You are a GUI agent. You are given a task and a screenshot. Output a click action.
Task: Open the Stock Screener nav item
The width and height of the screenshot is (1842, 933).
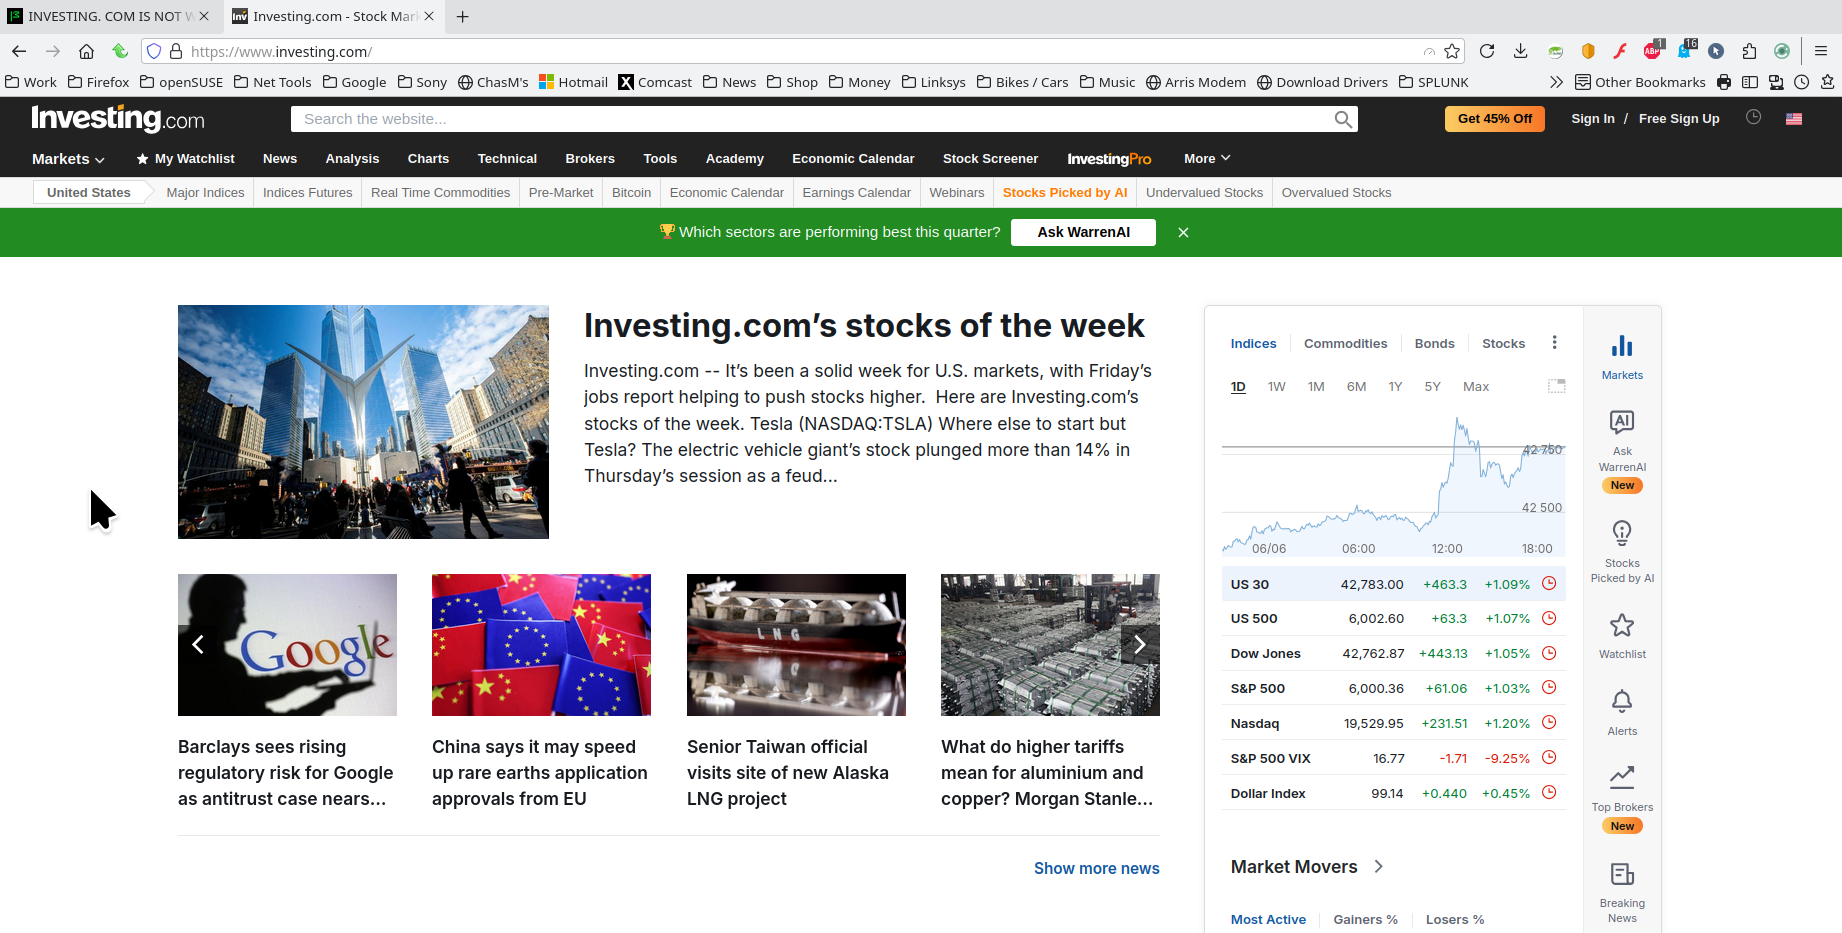[x=990, y=159]
